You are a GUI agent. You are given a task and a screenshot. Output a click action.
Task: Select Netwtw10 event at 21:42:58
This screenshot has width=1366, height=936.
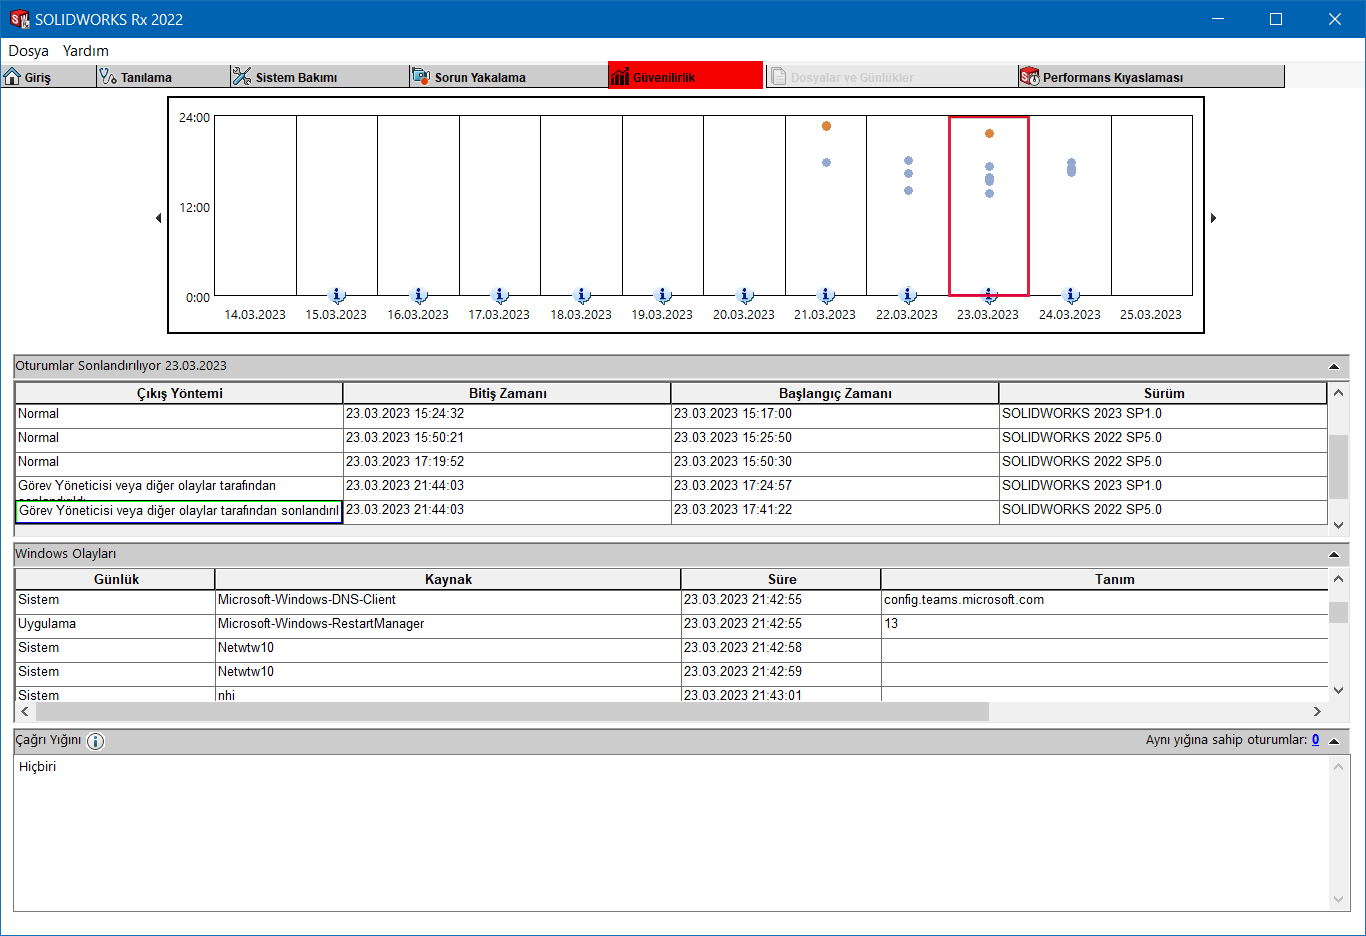coord(671,648)
